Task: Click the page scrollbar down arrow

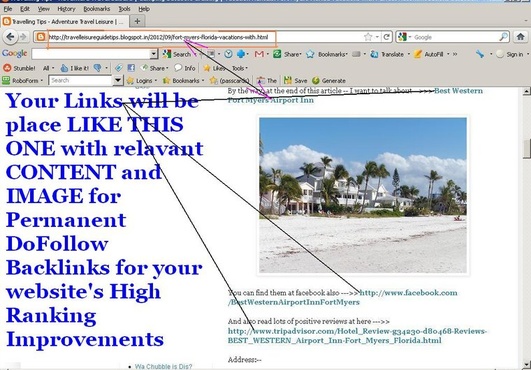Action: click(526, 365)
